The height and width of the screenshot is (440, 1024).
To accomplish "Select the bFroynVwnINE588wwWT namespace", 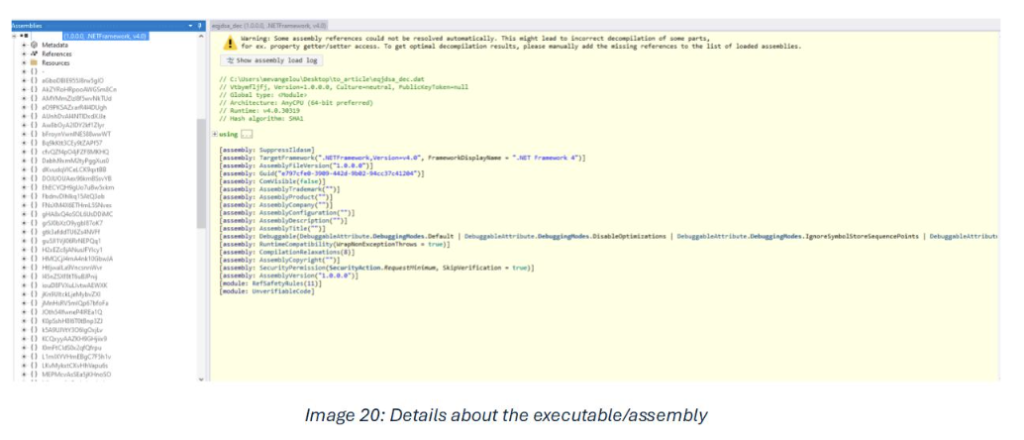I will click(76, 133).
